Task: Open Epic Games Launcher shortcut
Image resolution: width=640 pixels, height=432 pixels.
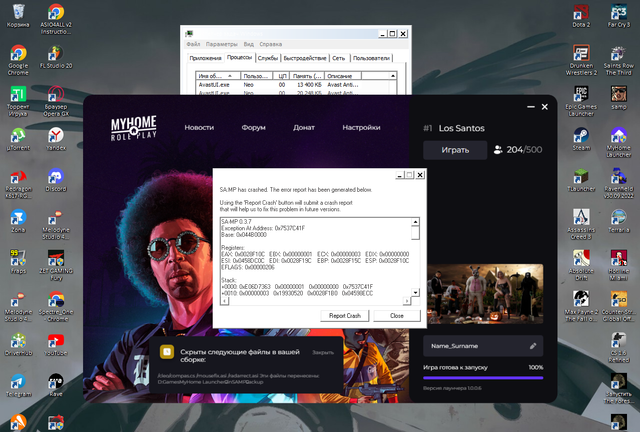Action: (x=581, y=101)
